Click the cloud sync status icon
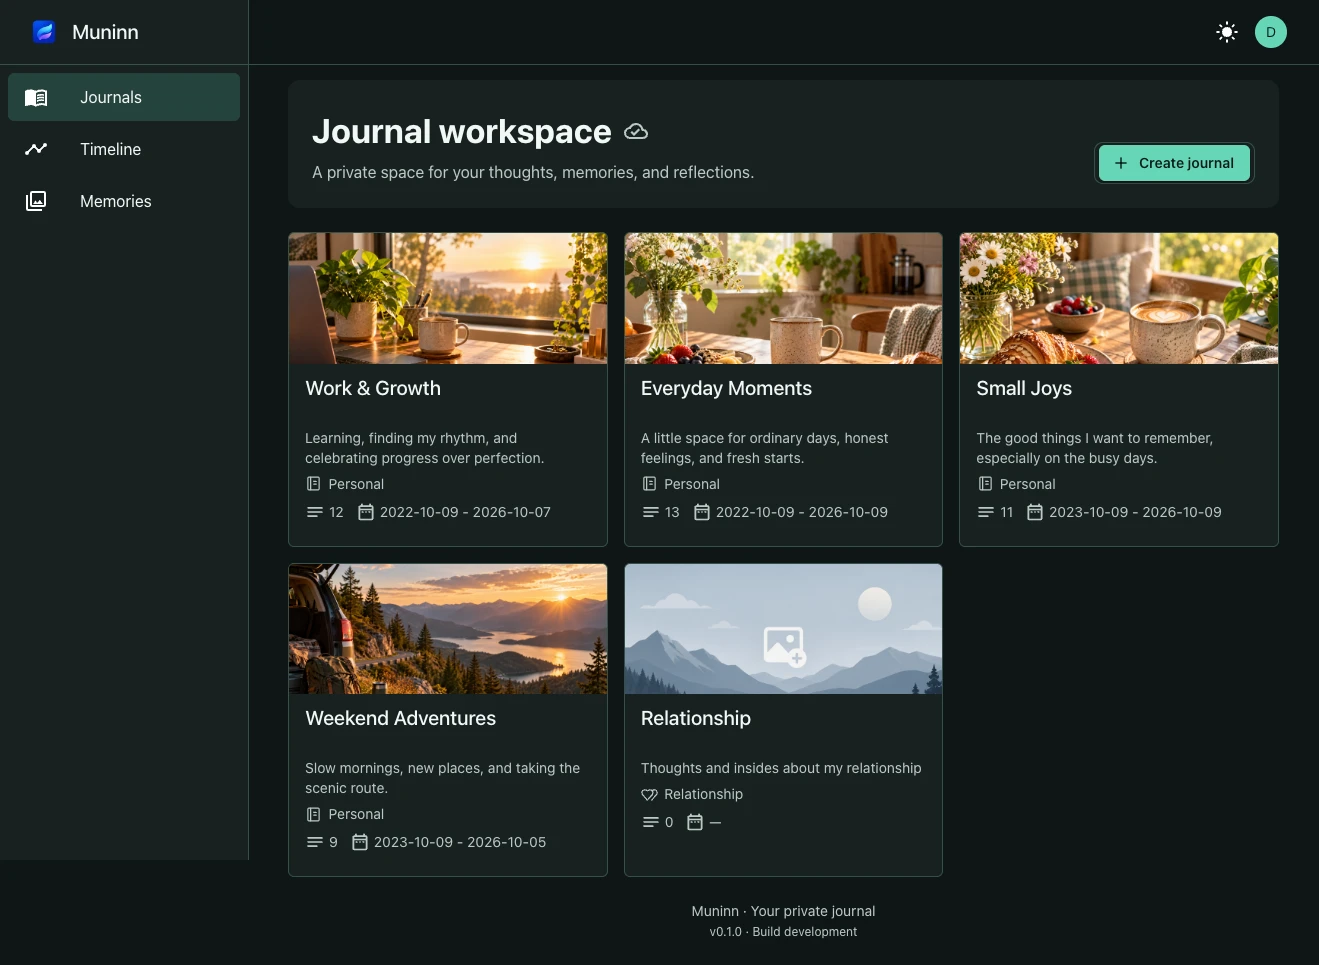This screenshot has height=965, width=1319. click(636, 132)
